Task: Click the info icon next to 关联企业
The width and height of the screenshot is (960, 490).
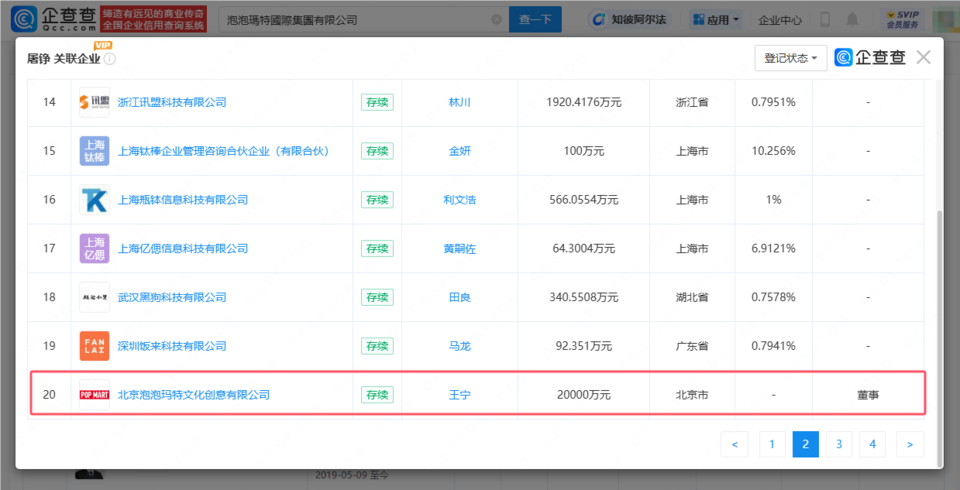Action: pyautogui.click(x=110, y=59)
